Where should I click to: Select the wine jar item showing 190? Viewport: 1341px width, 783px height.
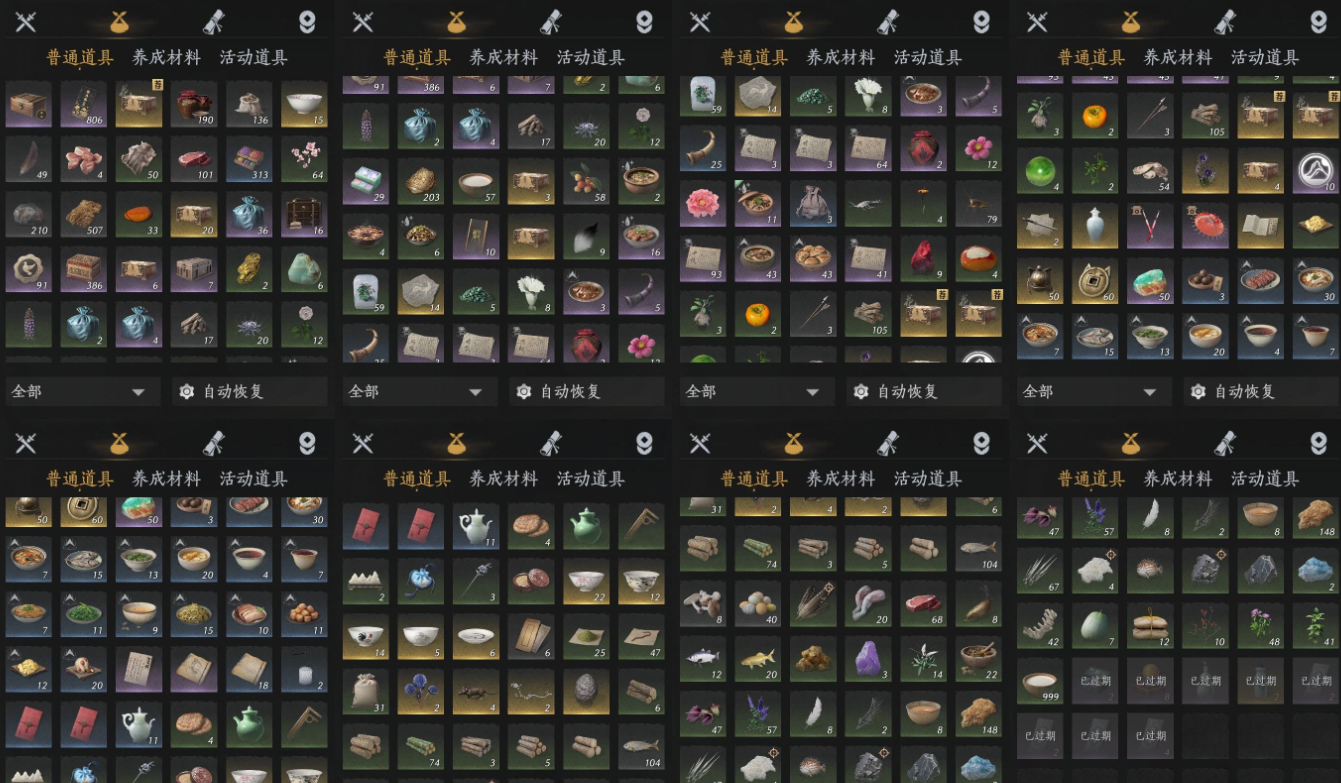(x=194, y=104)
